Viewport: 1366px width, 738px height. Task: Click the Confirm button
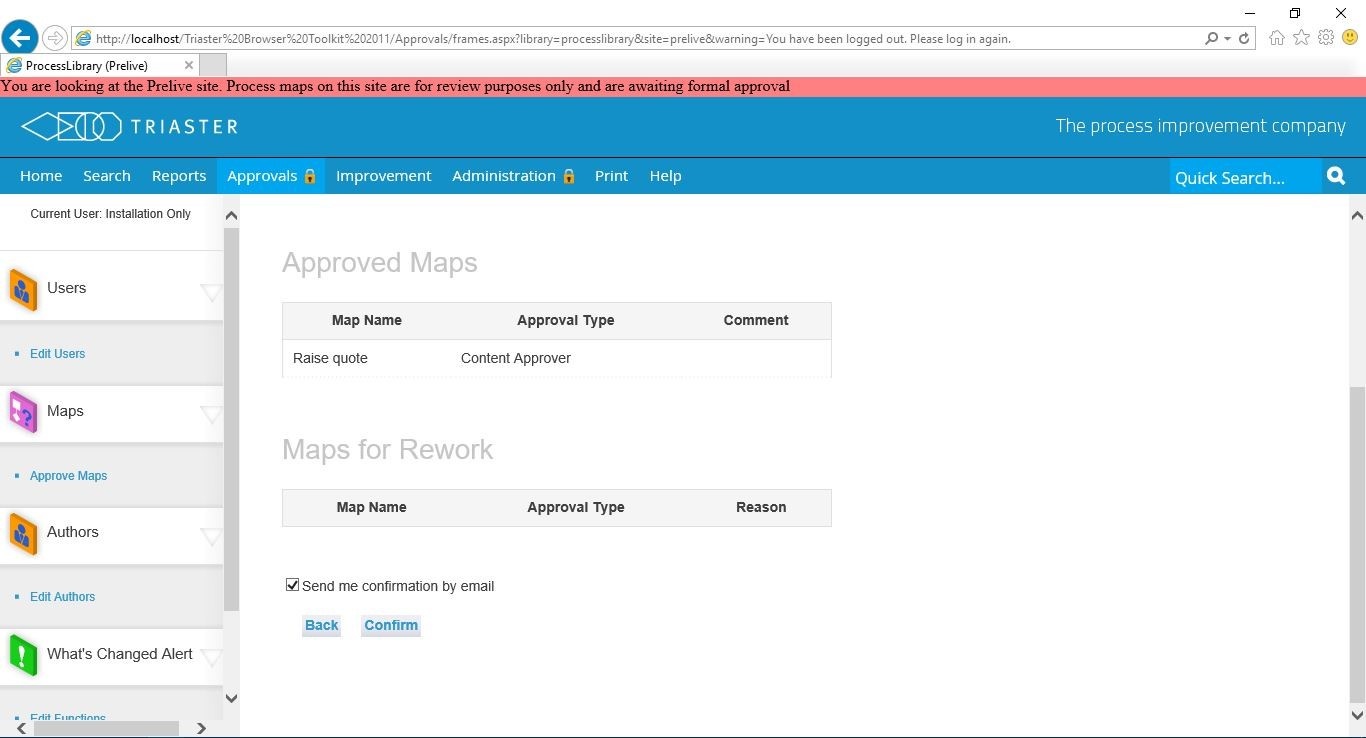pyautogui.click(x=390, y=625)
